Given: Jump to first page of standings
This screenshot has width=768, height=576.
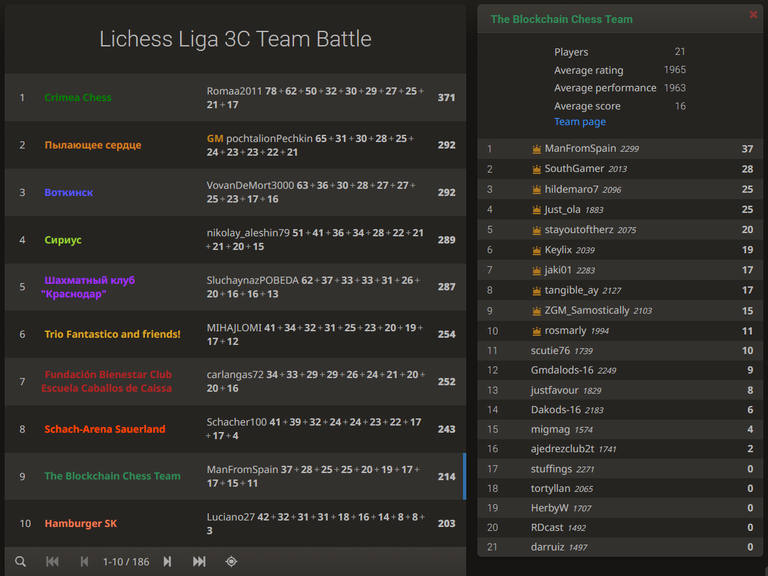Looking at the screenshot, I should tap(52, 561).
